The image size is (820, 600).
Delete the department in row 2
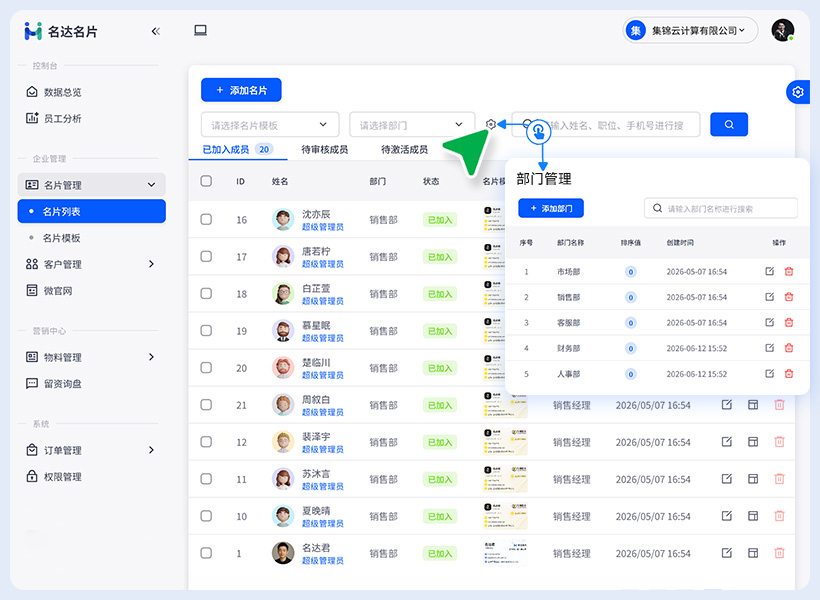click(x=789, y=297)
